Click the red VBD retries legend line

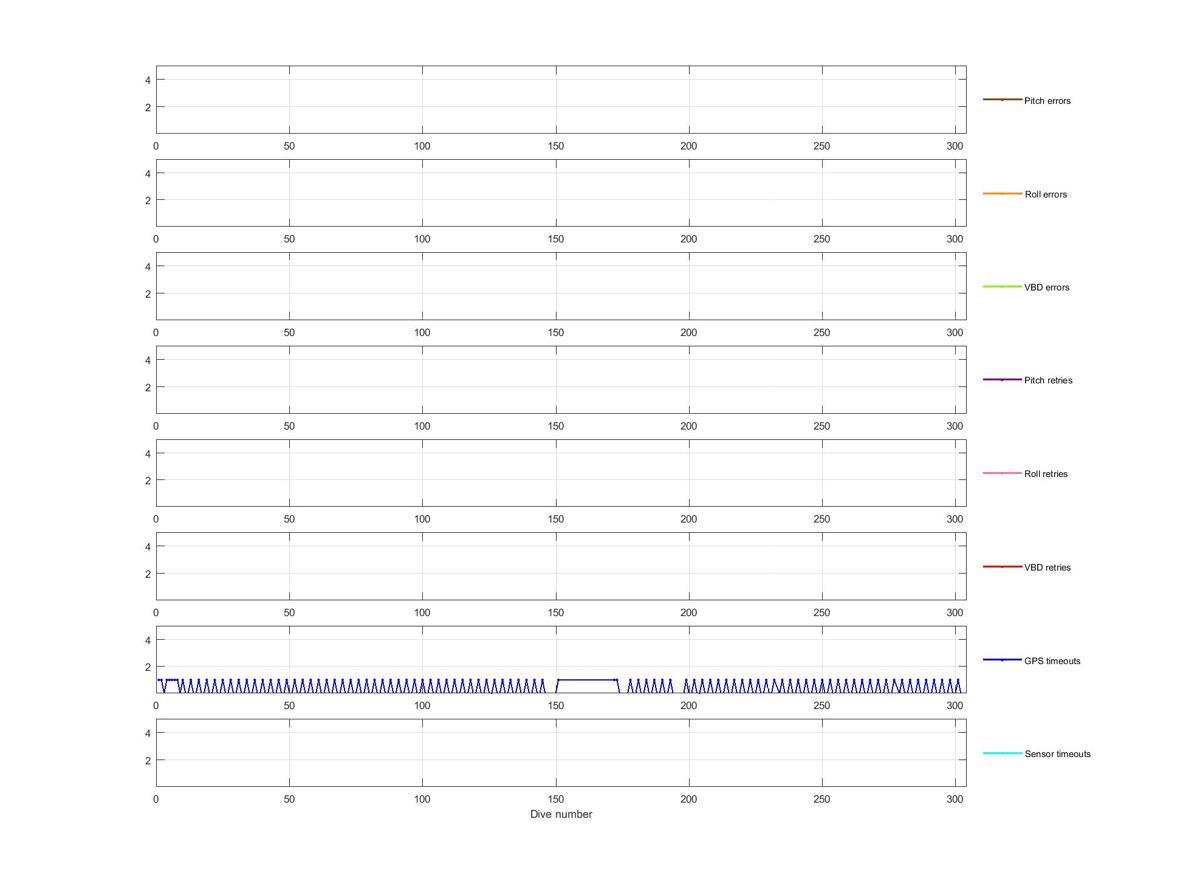click(1002, 566)
